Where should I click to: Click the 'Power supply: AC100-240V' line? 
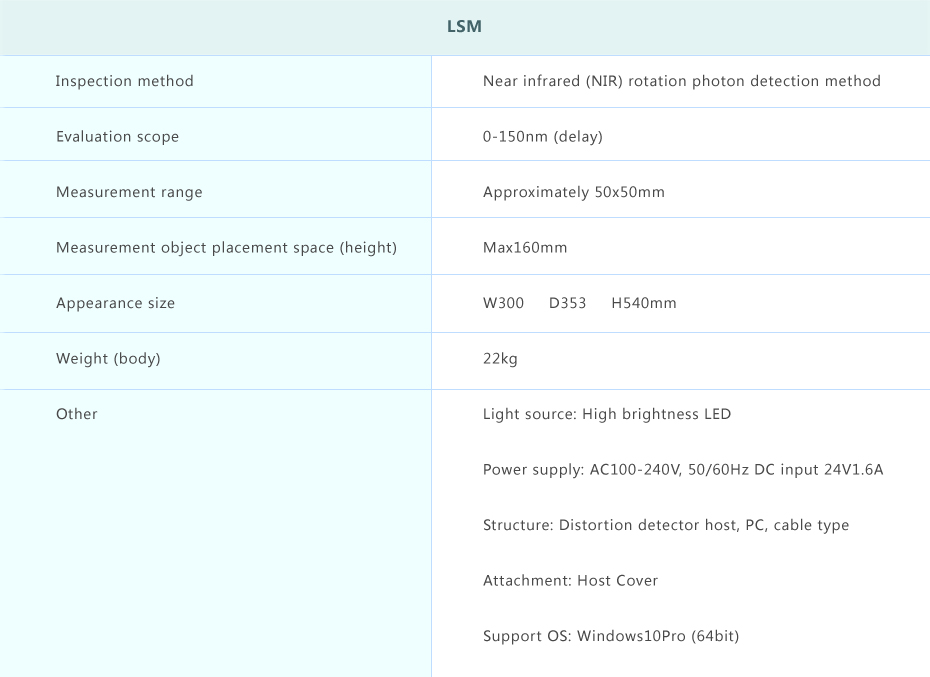pyautogui.click(x=683, y=470)
